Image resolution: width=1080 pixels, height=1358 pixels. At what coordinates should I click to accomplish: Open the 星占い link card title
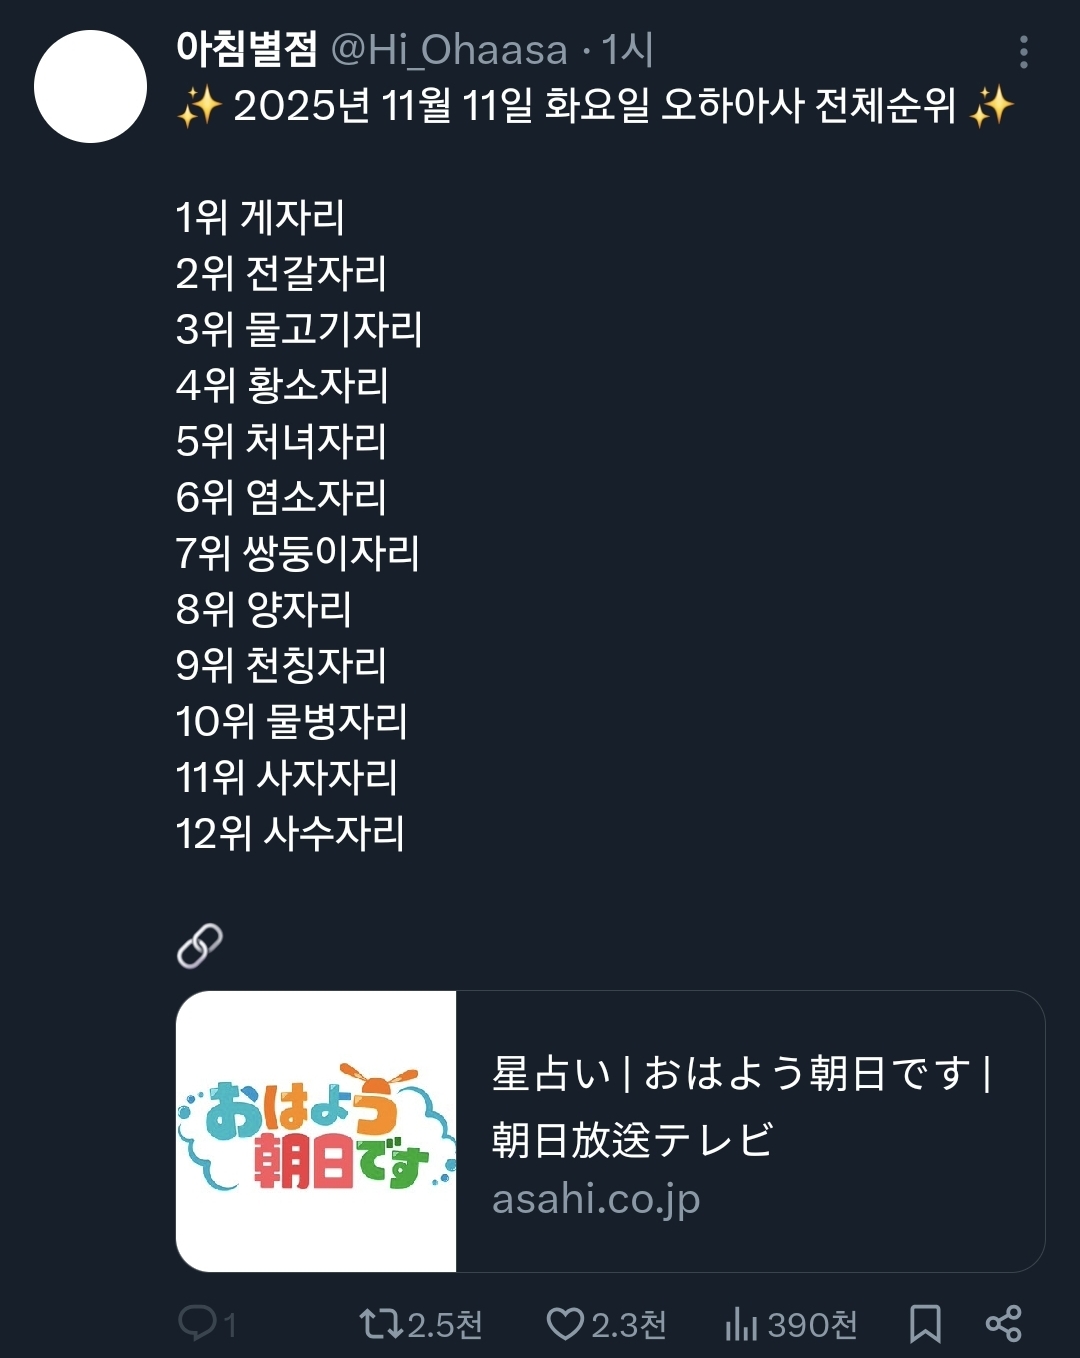pyautogui.click(x=740, y=1106)
